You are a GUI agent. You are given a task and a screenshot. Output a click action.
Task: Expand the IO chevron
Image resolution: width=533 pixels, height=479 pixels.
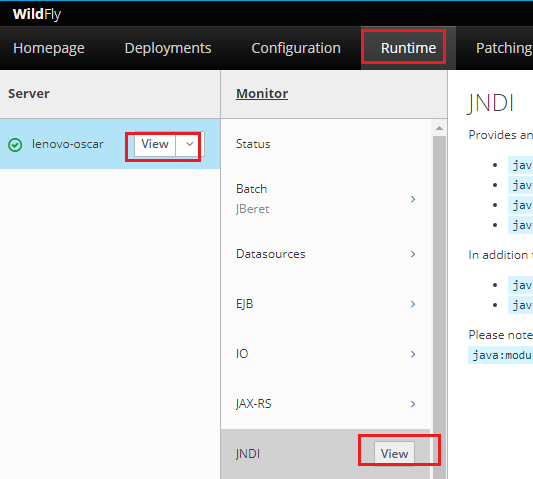point(413,354)
